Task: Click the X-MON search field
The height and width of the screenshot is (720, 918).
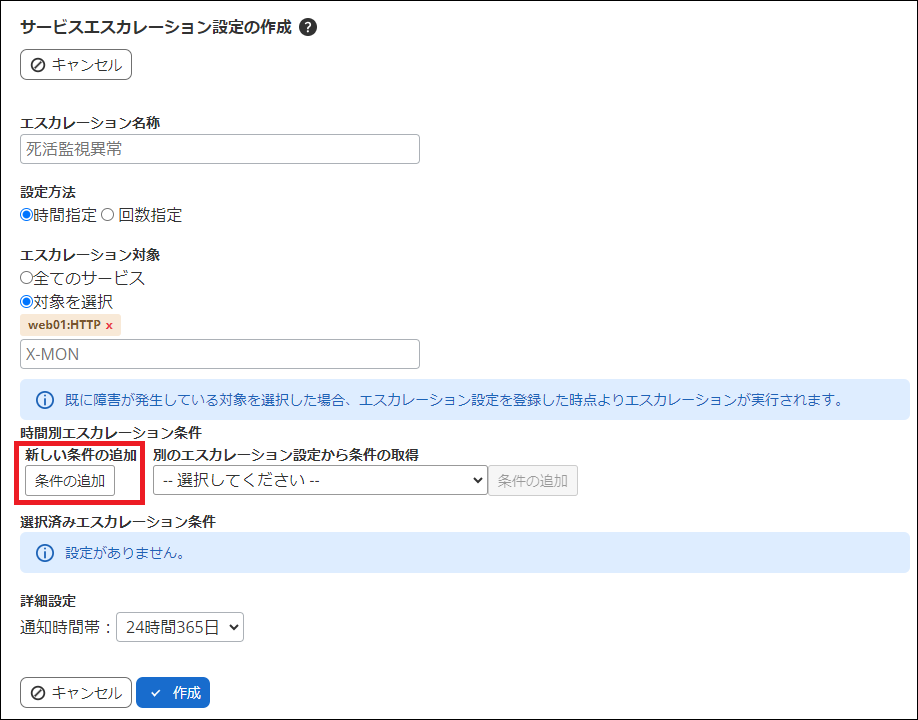Action: pyautogui.click(x=220, y=354)
